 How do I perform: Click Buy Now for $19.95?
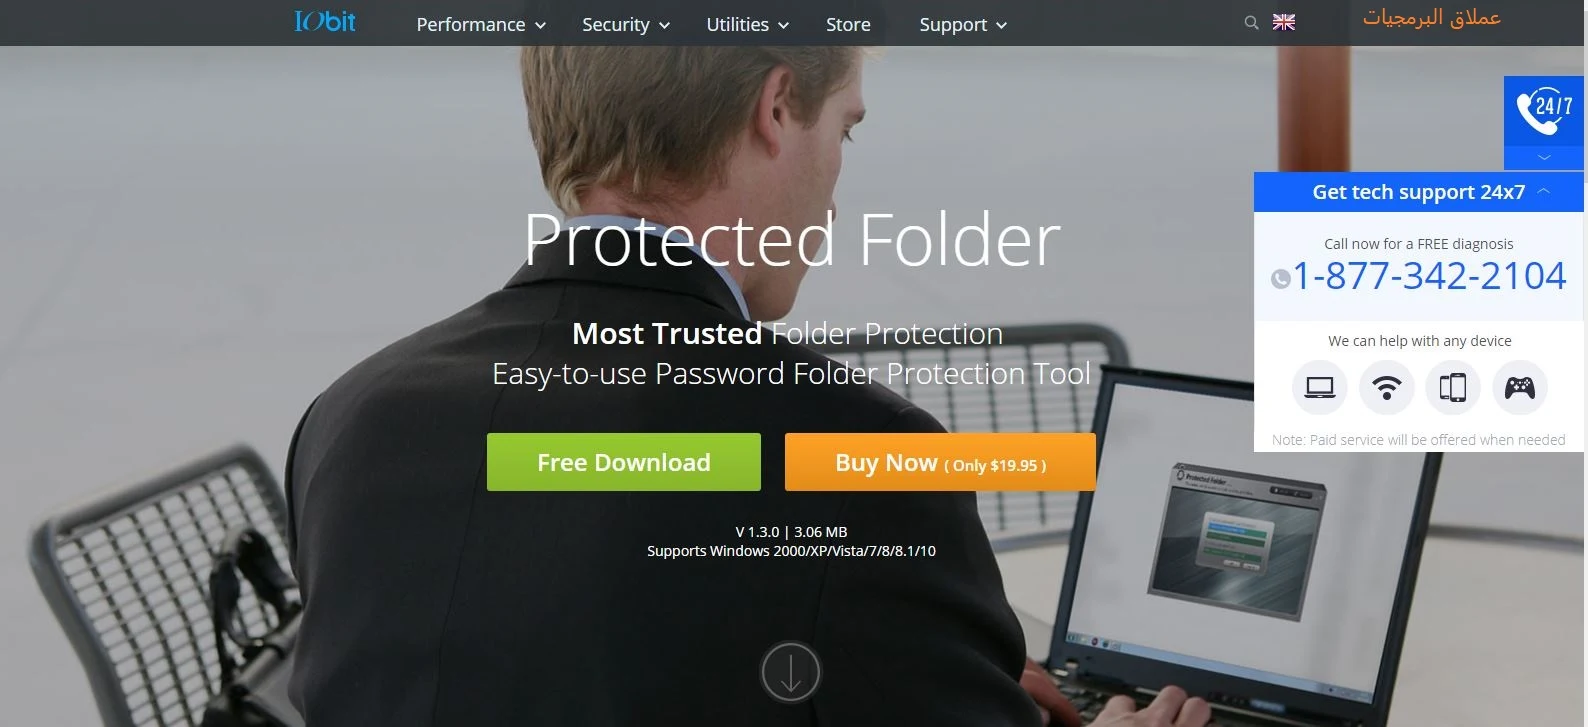click(940, 462)
